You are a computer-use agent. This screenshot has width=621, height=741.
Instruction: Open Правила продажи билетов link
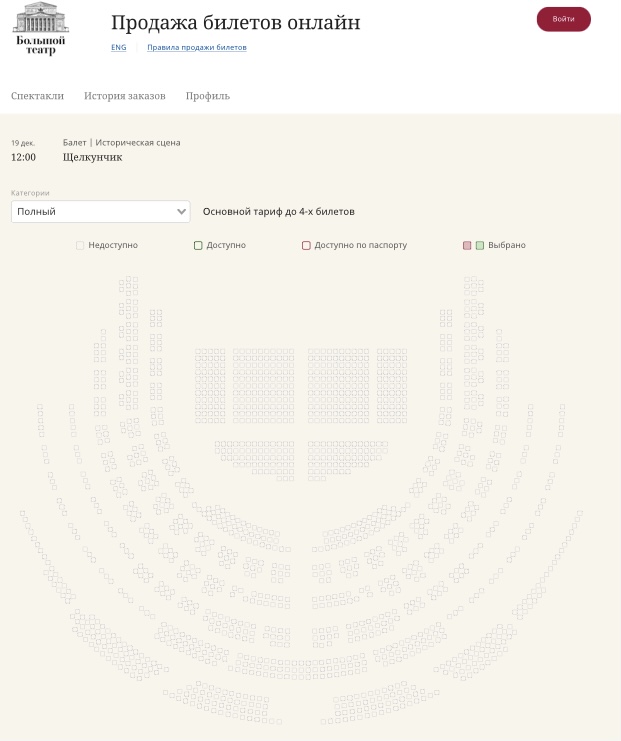pos(196,47)
